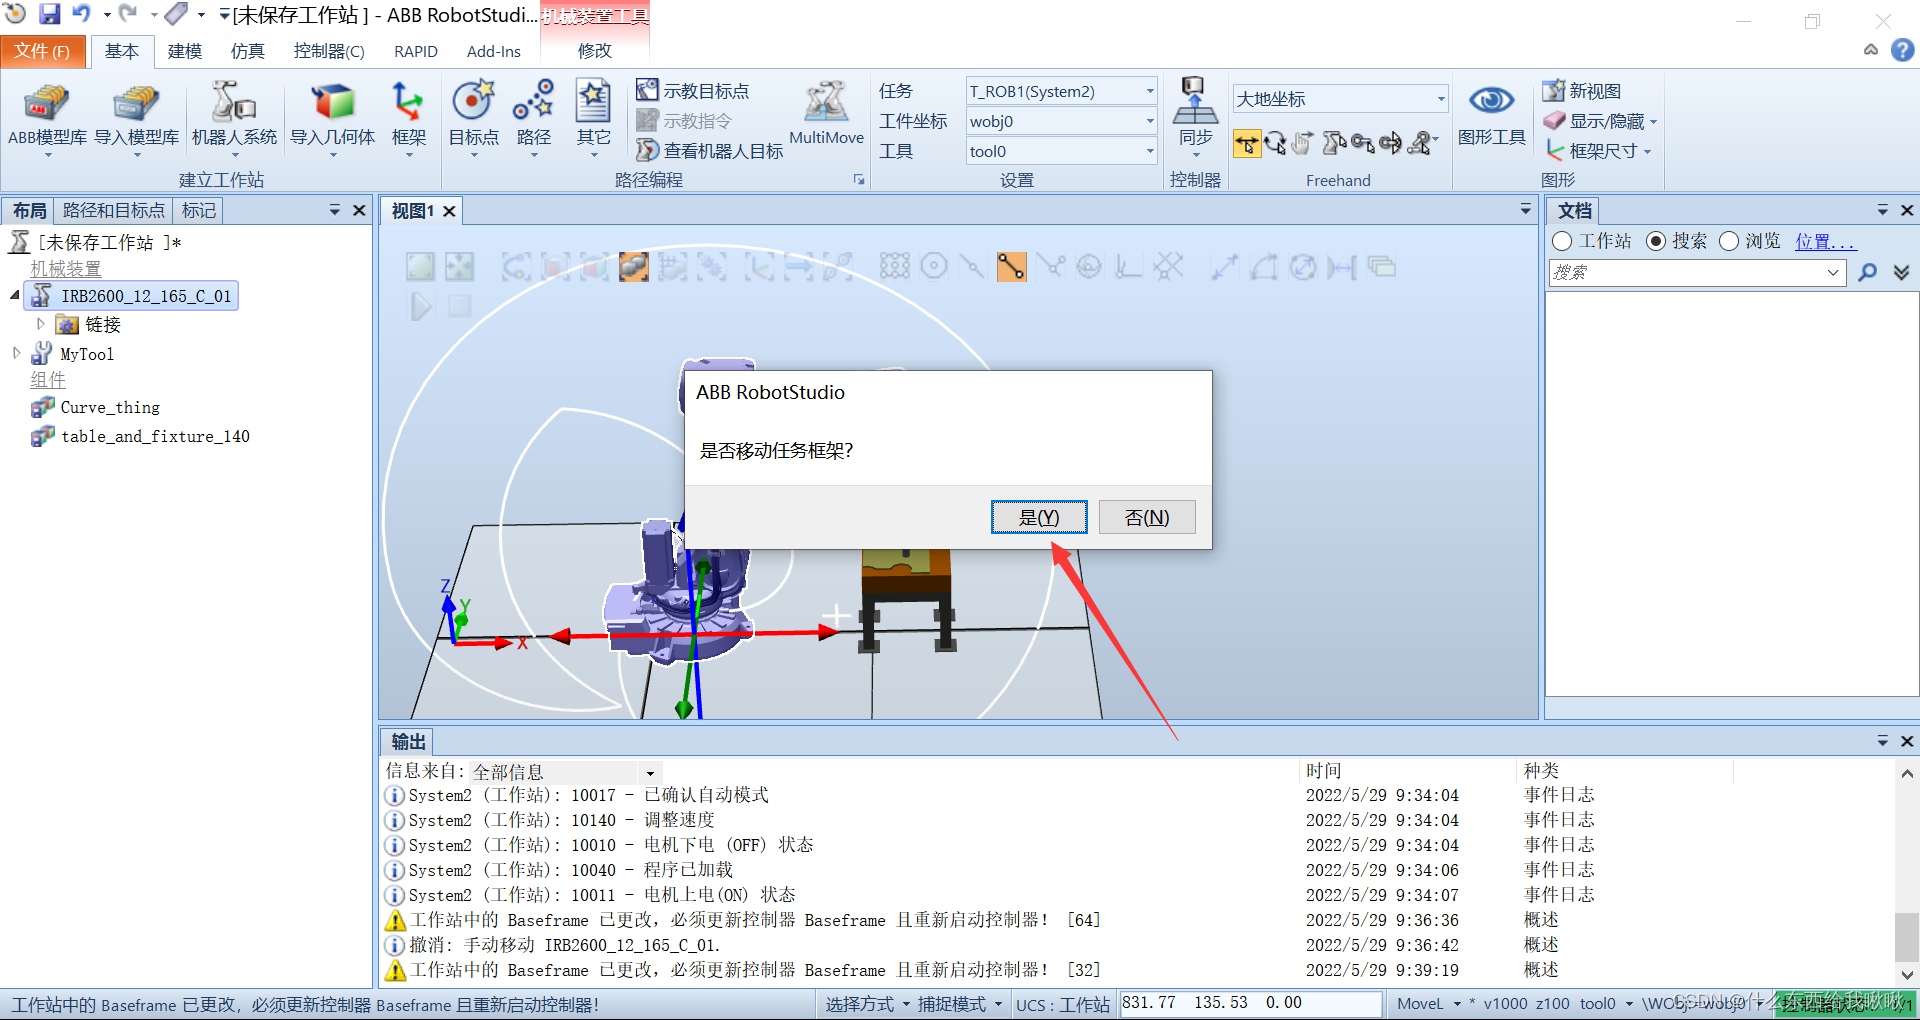Click the measure point-to-point icon in viewport
Viewport: 1920px width, 1020px height.
point(1225,266)
